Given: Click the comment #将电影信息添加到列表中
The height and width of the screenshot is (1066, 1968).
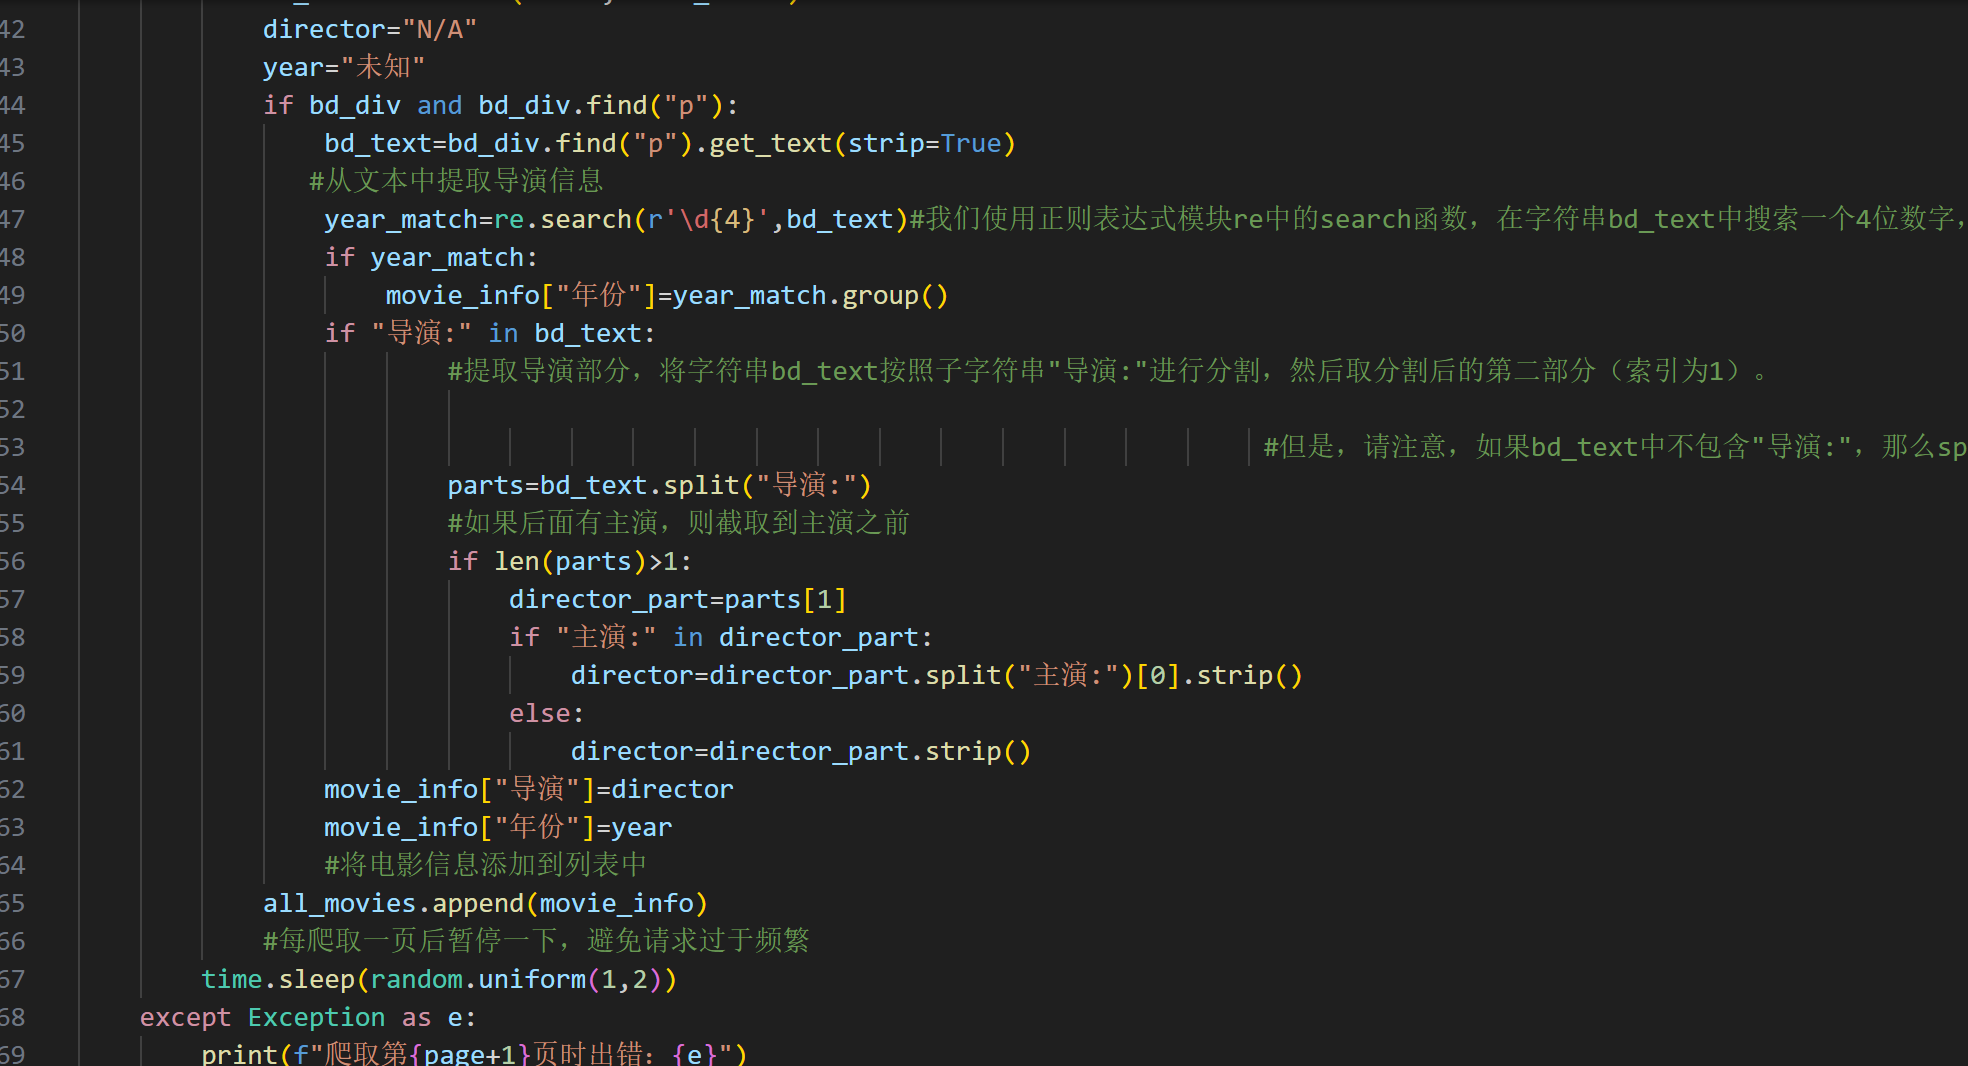Looking at the screenshot, I should click(485, 866).
